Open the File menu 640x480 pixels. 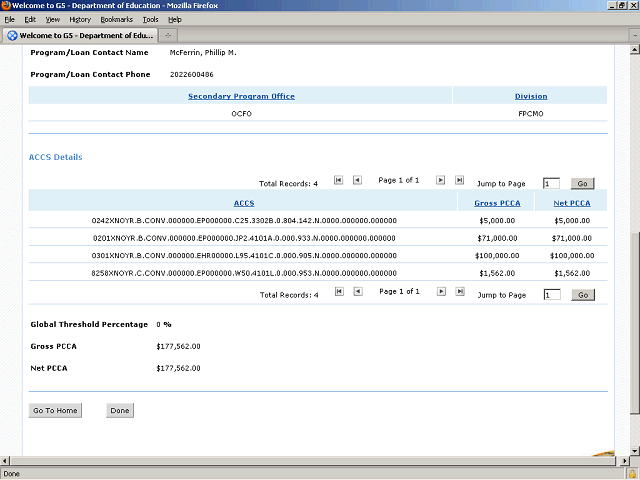9,19
